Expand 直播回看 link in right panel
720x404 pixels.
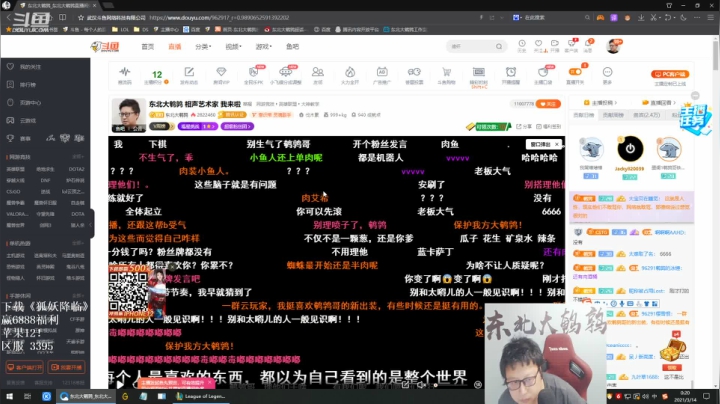point(659,102)
